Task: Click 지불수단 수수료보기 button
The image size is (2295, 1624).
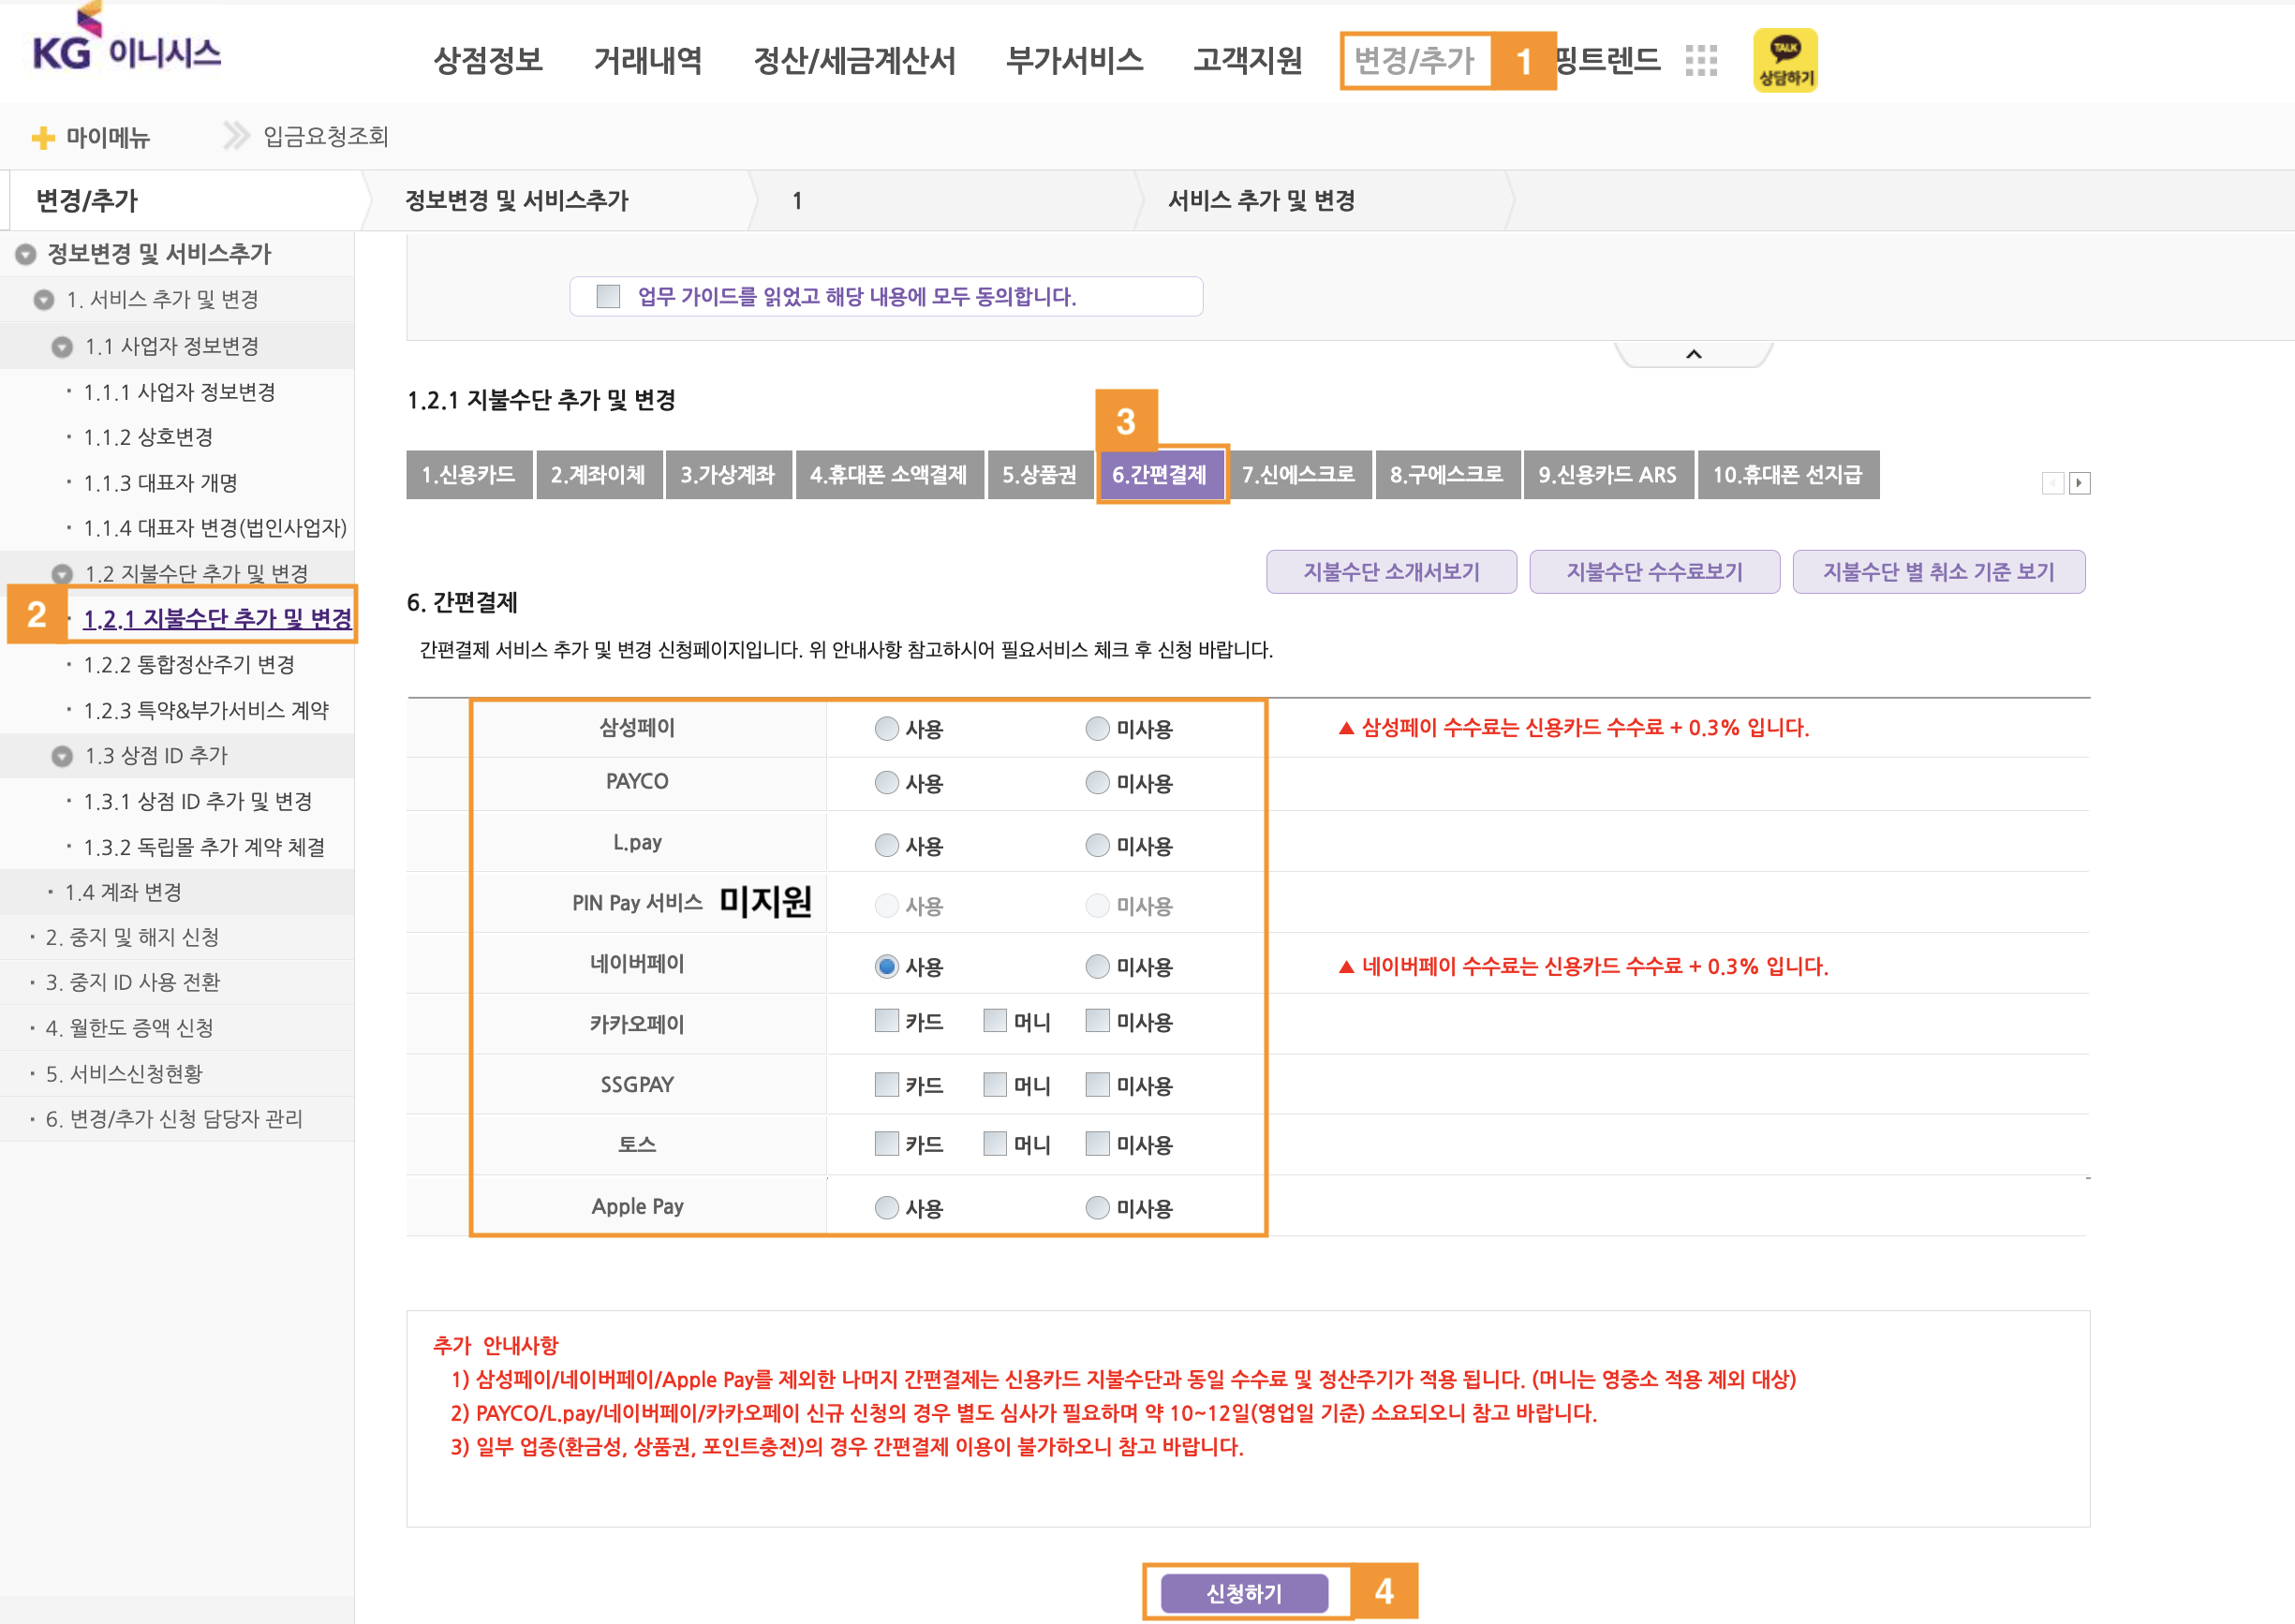Action: pos(1654,572)
